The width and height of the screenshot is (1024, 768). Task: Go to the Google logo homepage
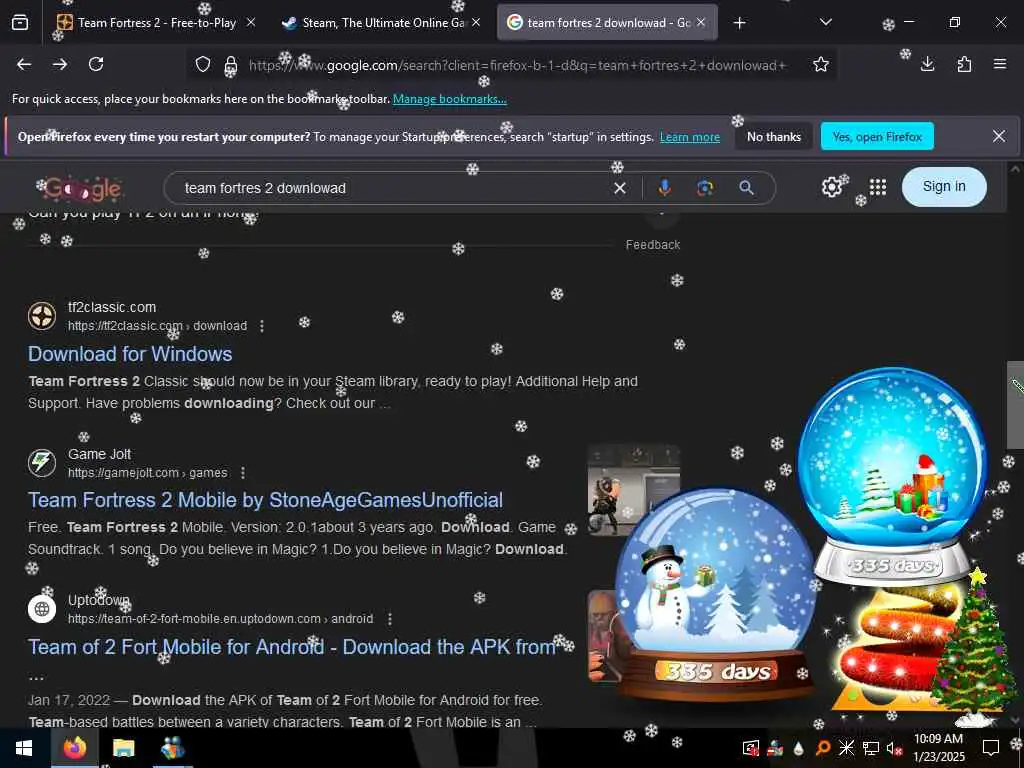tap(82, 189)
